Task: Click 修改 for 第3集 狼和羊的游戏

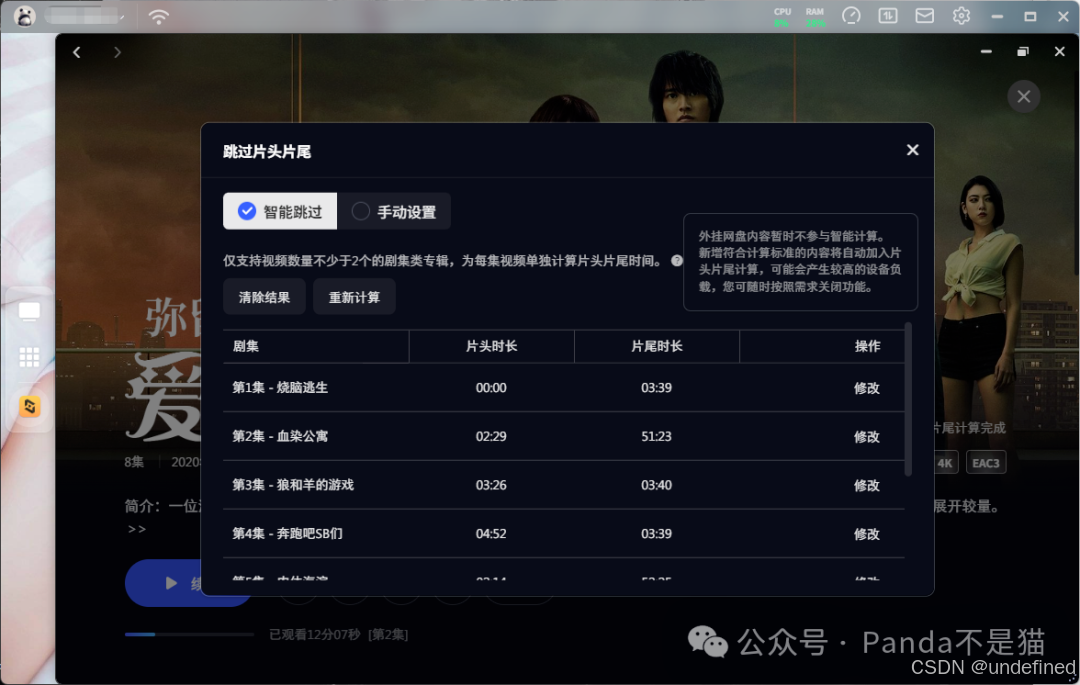Action: click(866, 485)
